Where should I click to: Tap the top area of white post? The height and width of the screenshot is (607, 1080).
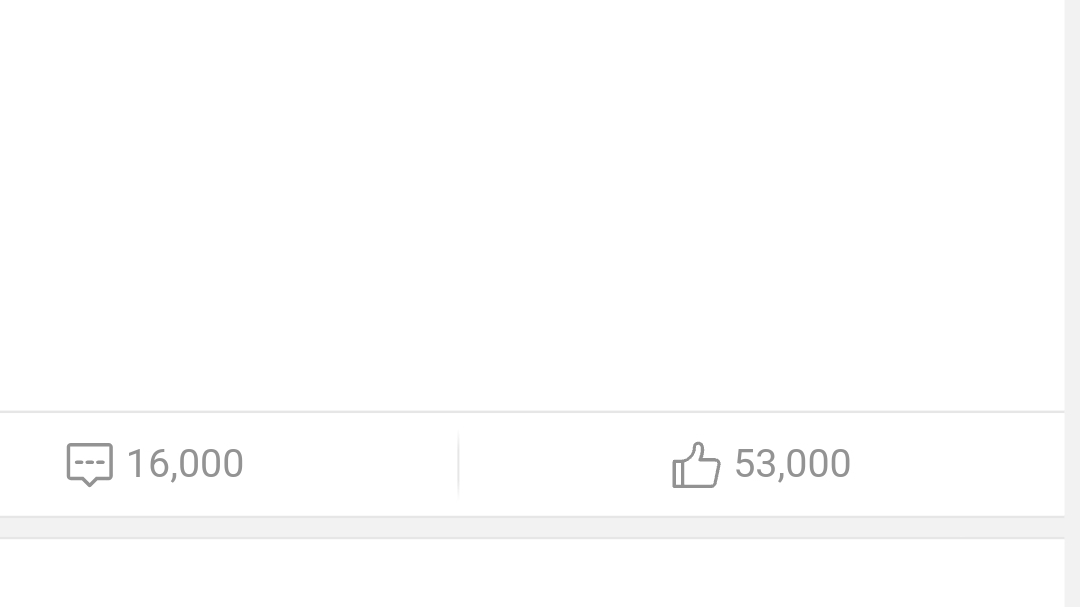point(530,40)
